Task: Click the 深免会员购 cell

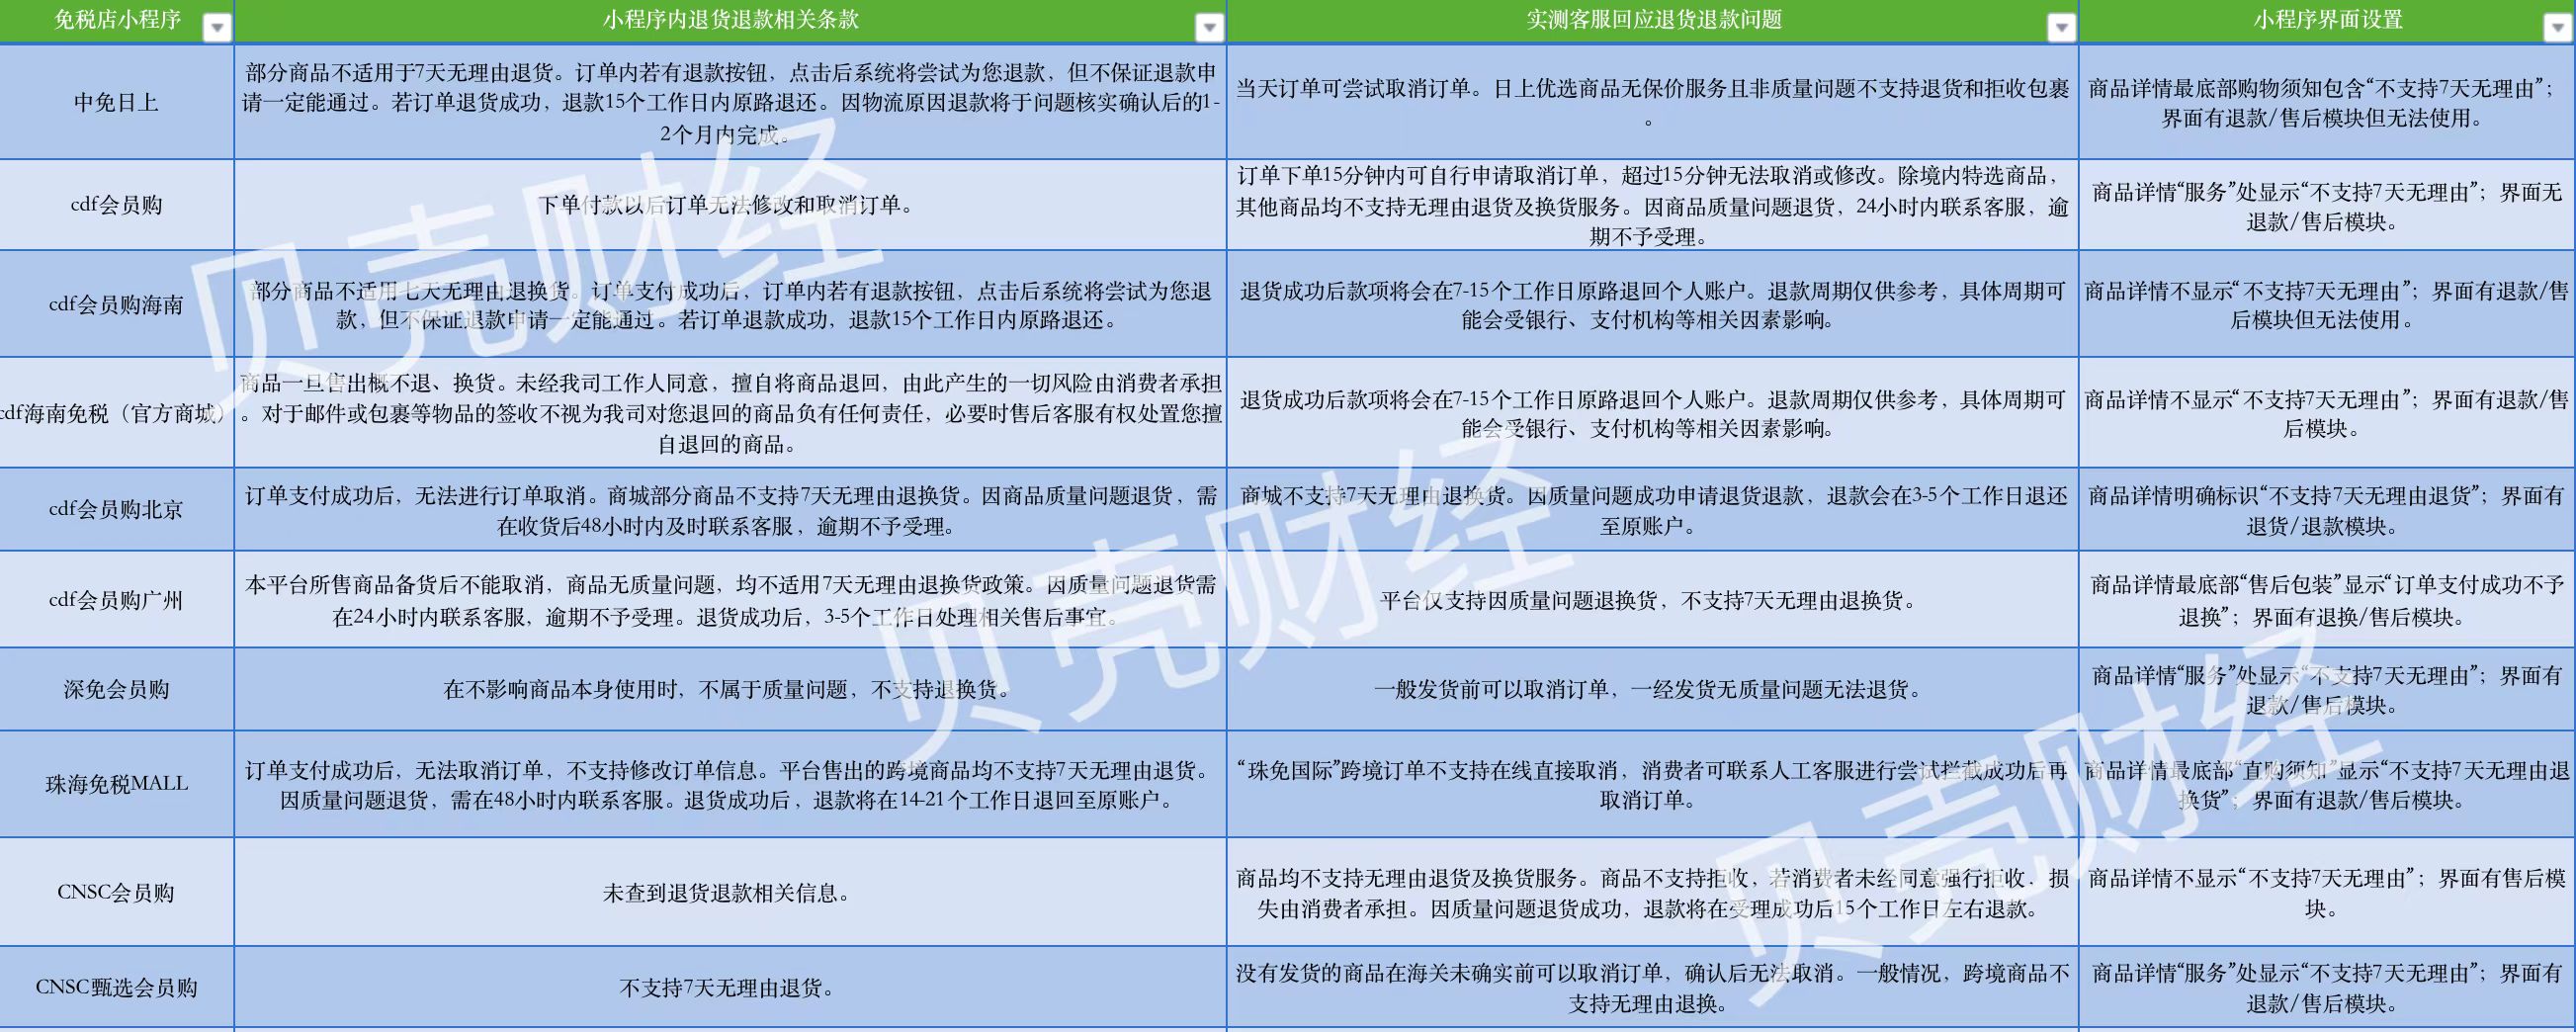Action: point(116,689)
